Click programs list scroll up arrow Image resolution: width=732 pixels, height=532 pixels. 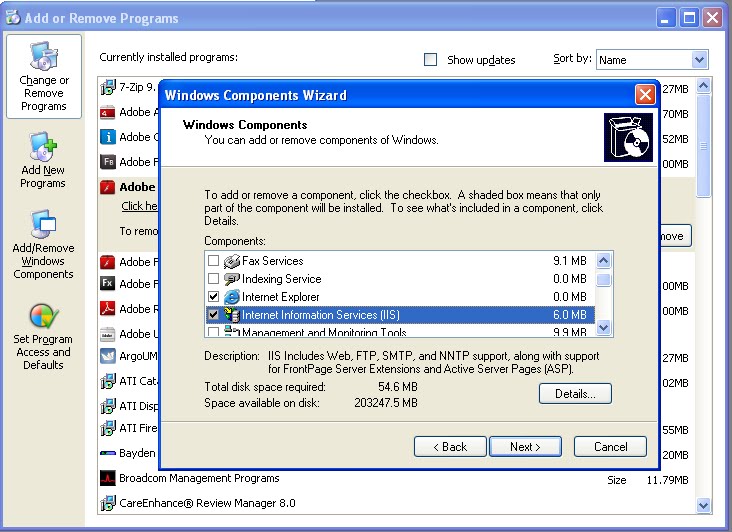(704, 86)
